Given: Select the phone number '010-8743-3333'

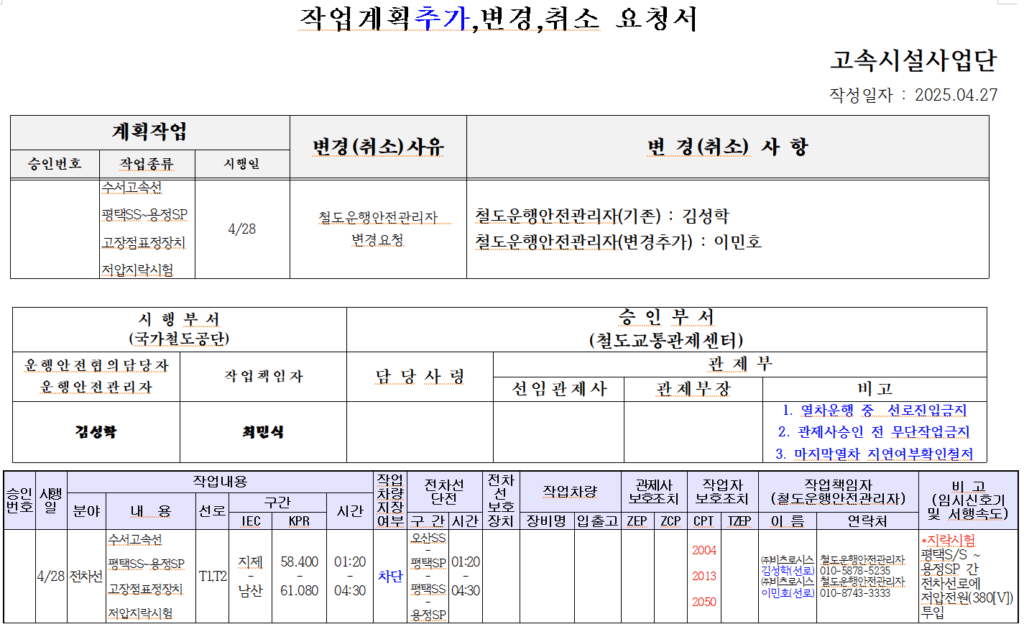Looking at the screenshot, I should (x=855, y=593).
